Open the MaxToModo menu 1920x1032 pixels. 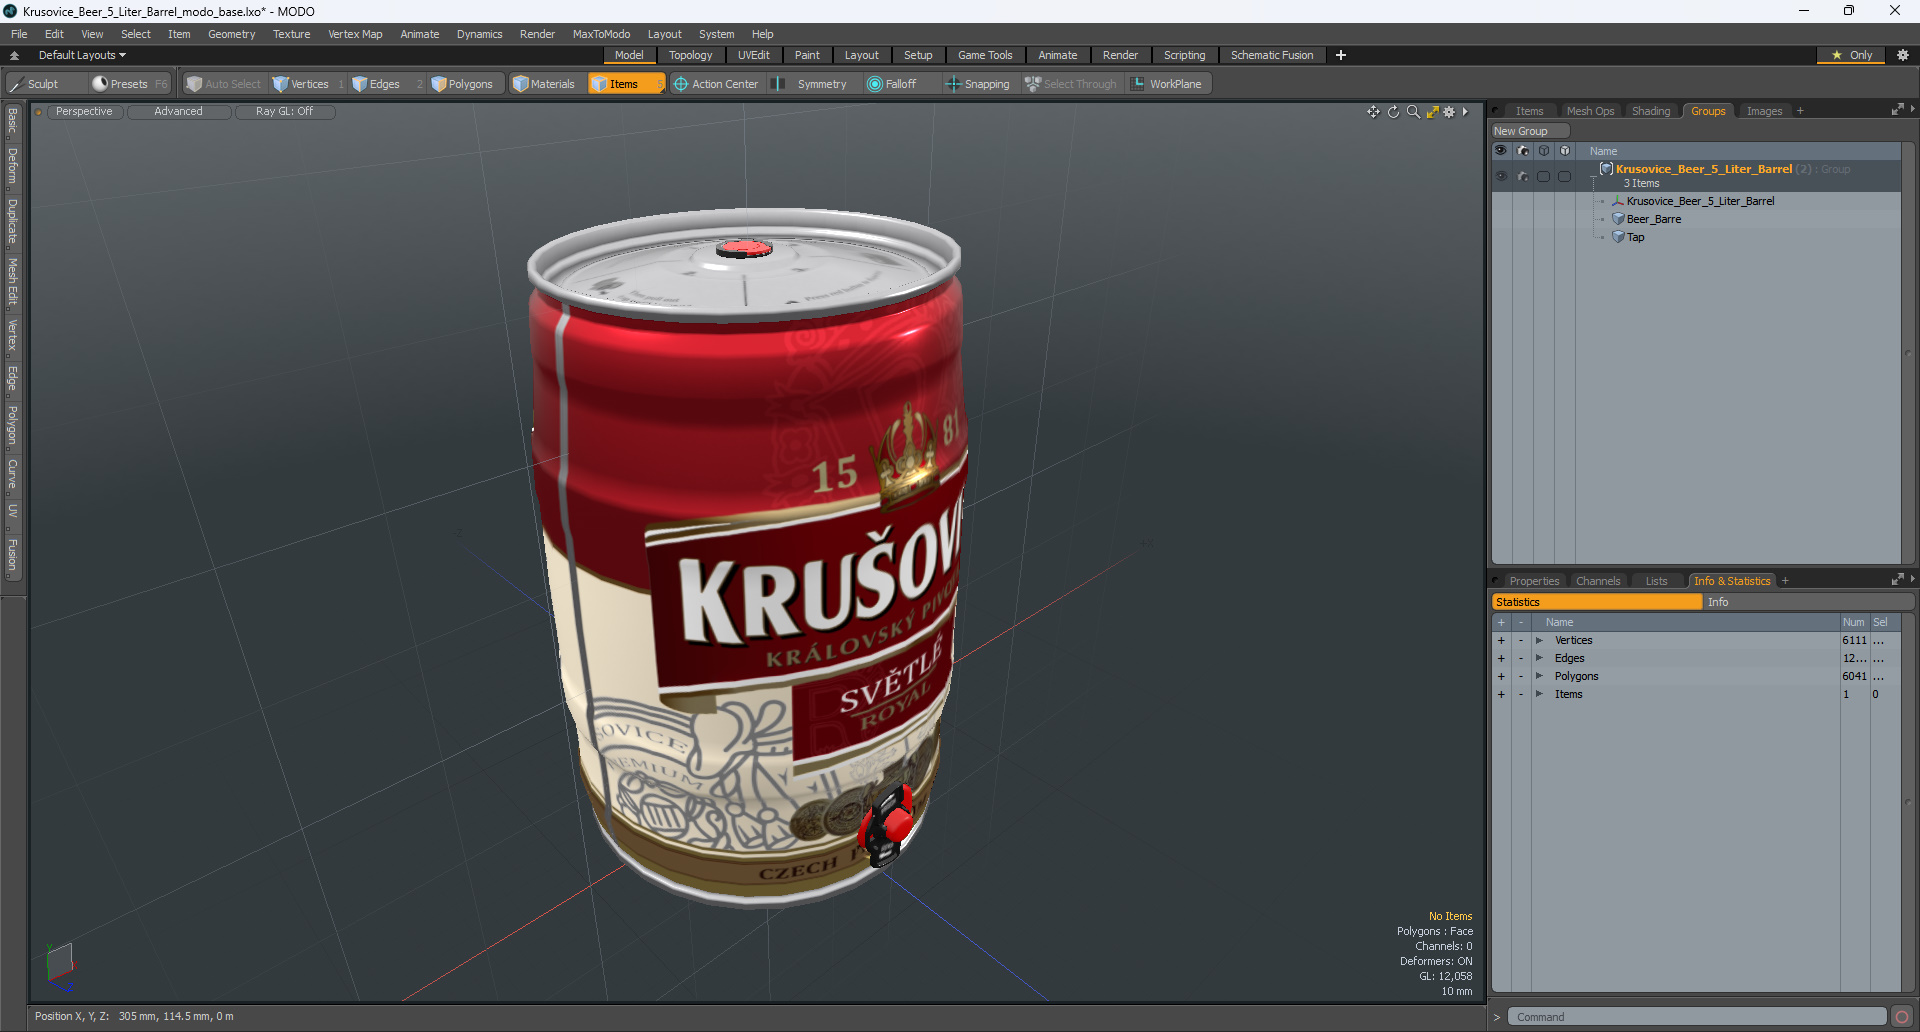[601, 34]
